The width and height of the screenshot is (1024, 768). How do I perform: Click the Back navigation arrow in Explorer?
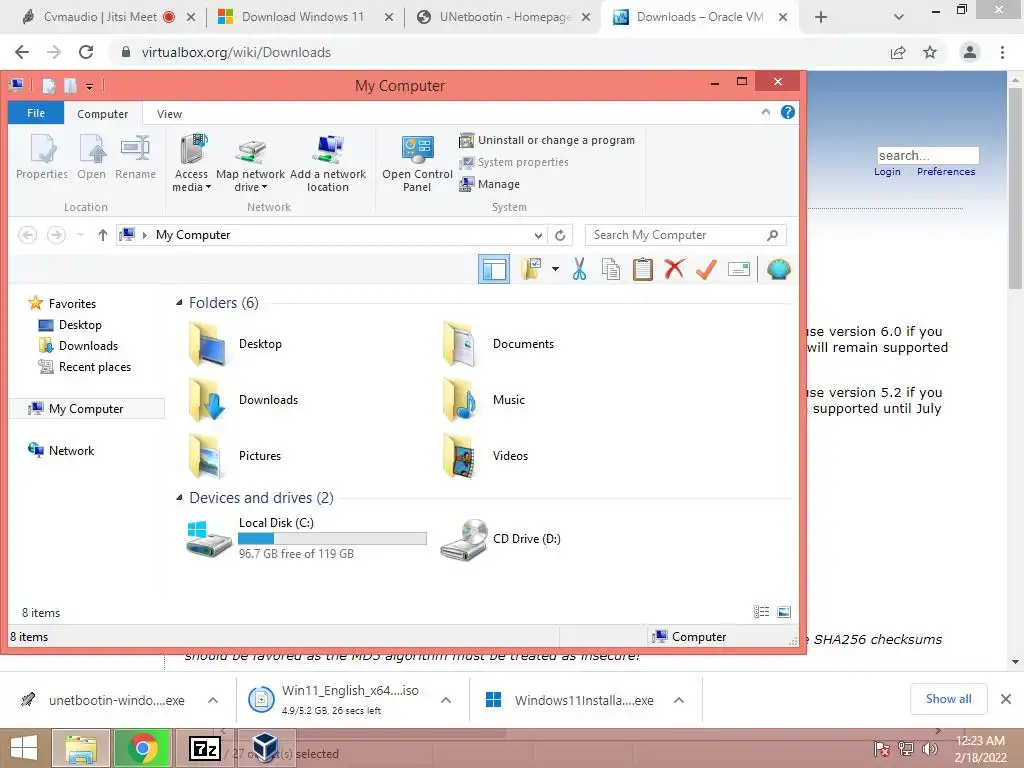27,234
